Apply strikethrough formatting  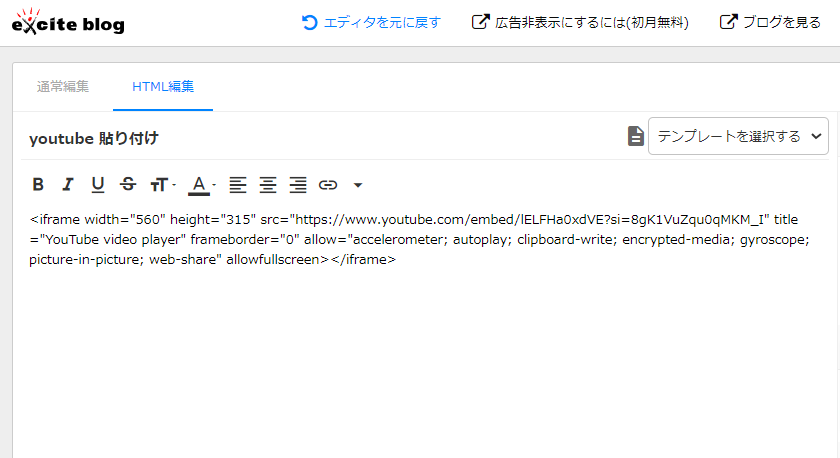pos(128,185)
